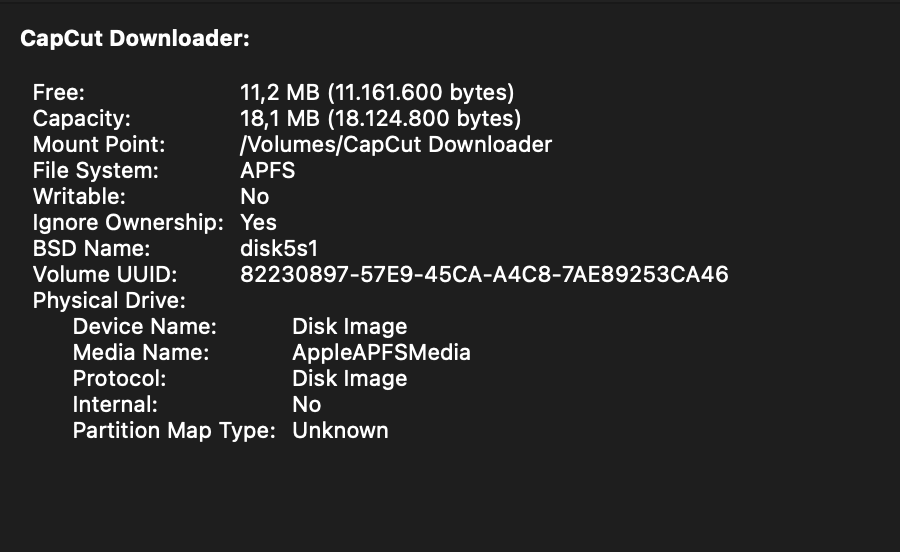Select the BSD Name disk5s1
The image size is (900, 552).
click(x=279, y=248)
